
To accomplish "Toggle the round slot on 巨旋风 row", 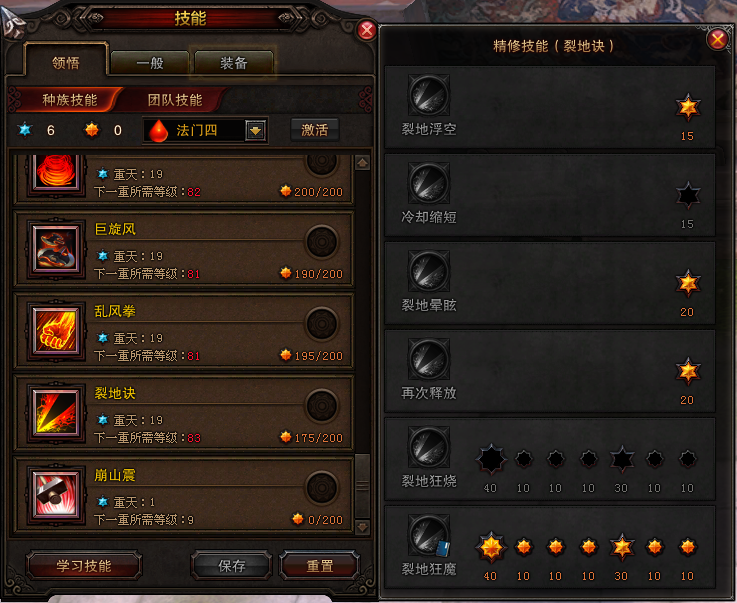I will click(x=322, y=242).
